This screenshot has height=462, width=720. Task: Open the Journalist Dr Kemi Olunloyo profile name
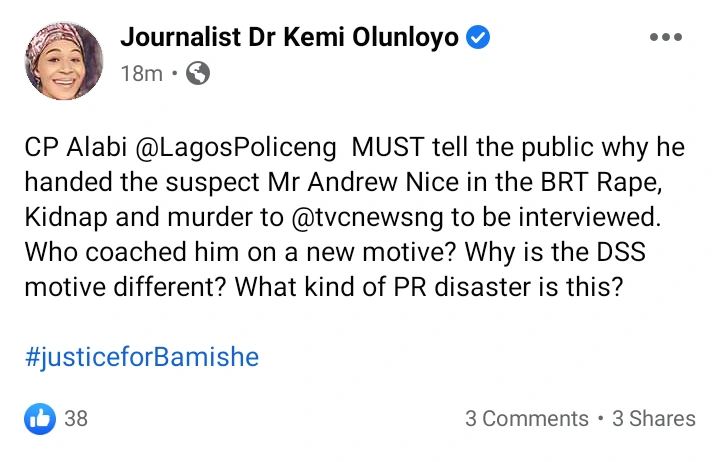tap(290, 38)
